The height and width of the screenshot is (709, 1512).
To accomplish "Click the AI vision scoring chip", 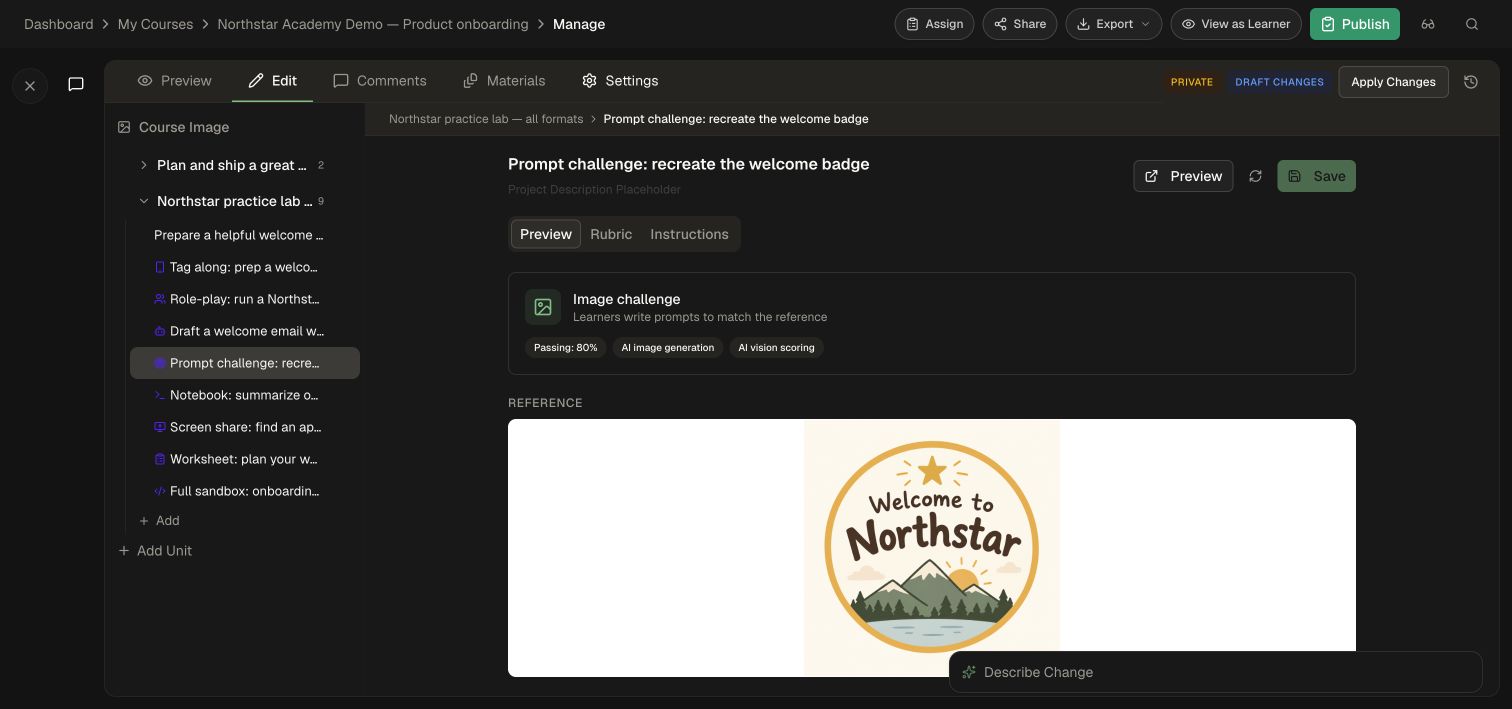I will [776, 348].
